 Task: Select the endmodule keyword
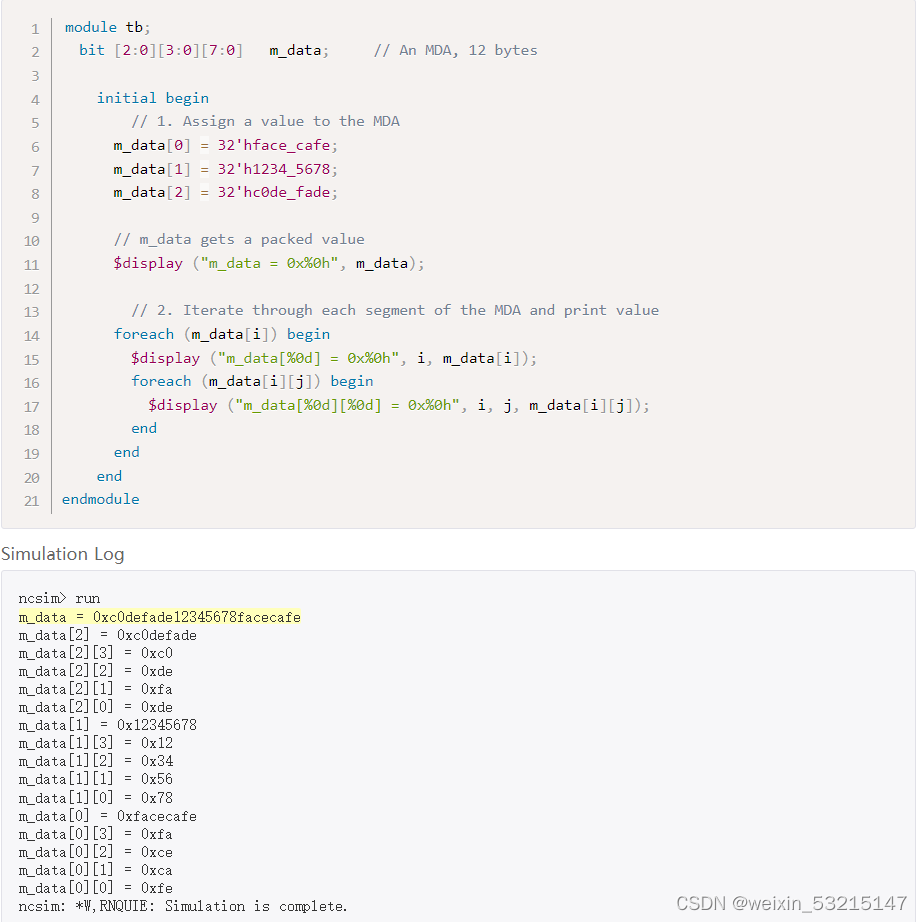(100, 498)
